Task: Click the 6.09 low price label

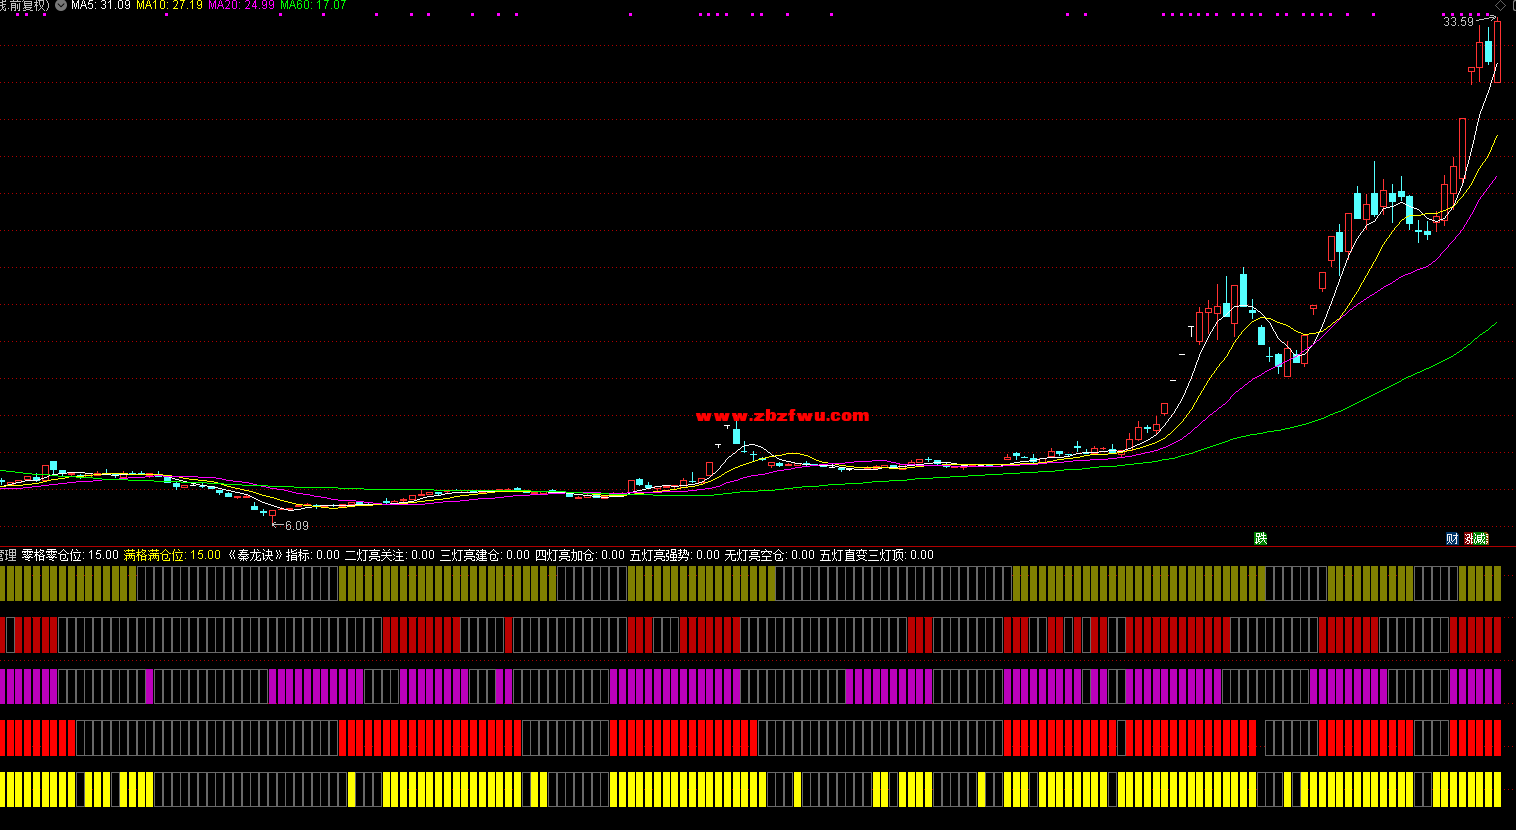Action: coord(297,525)
